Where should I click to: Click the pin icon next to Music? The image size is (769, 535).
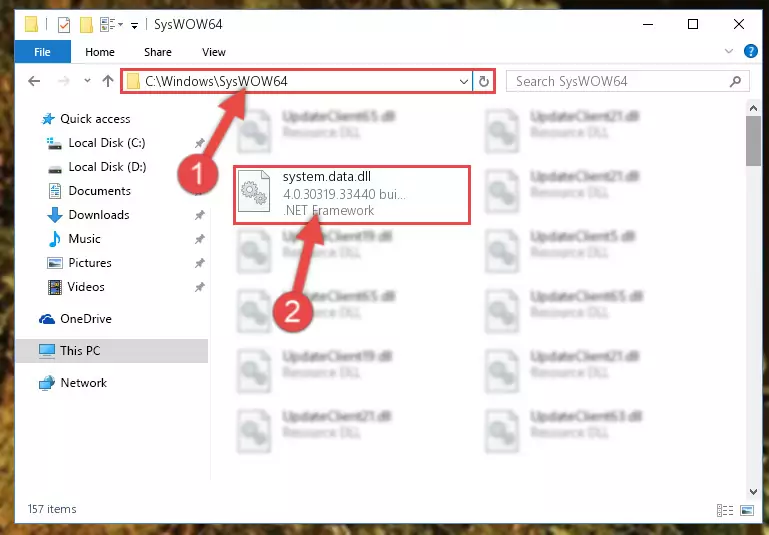point(199,239)
